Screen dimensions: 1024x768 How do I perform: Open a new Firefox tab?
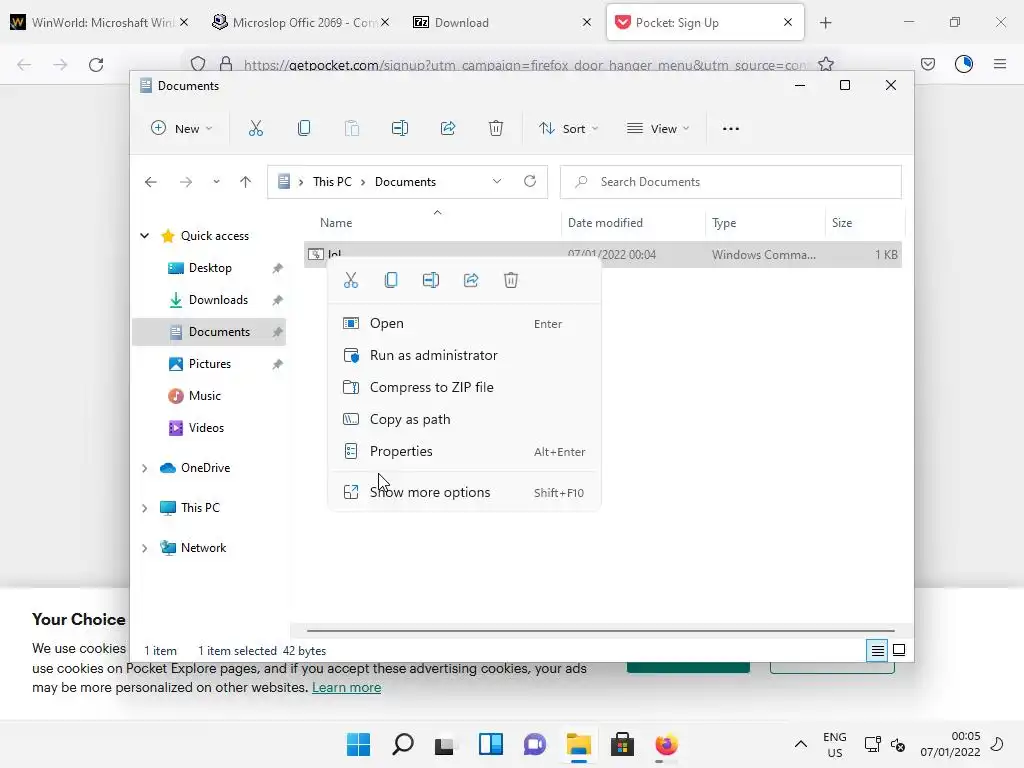tap(825, 23)
